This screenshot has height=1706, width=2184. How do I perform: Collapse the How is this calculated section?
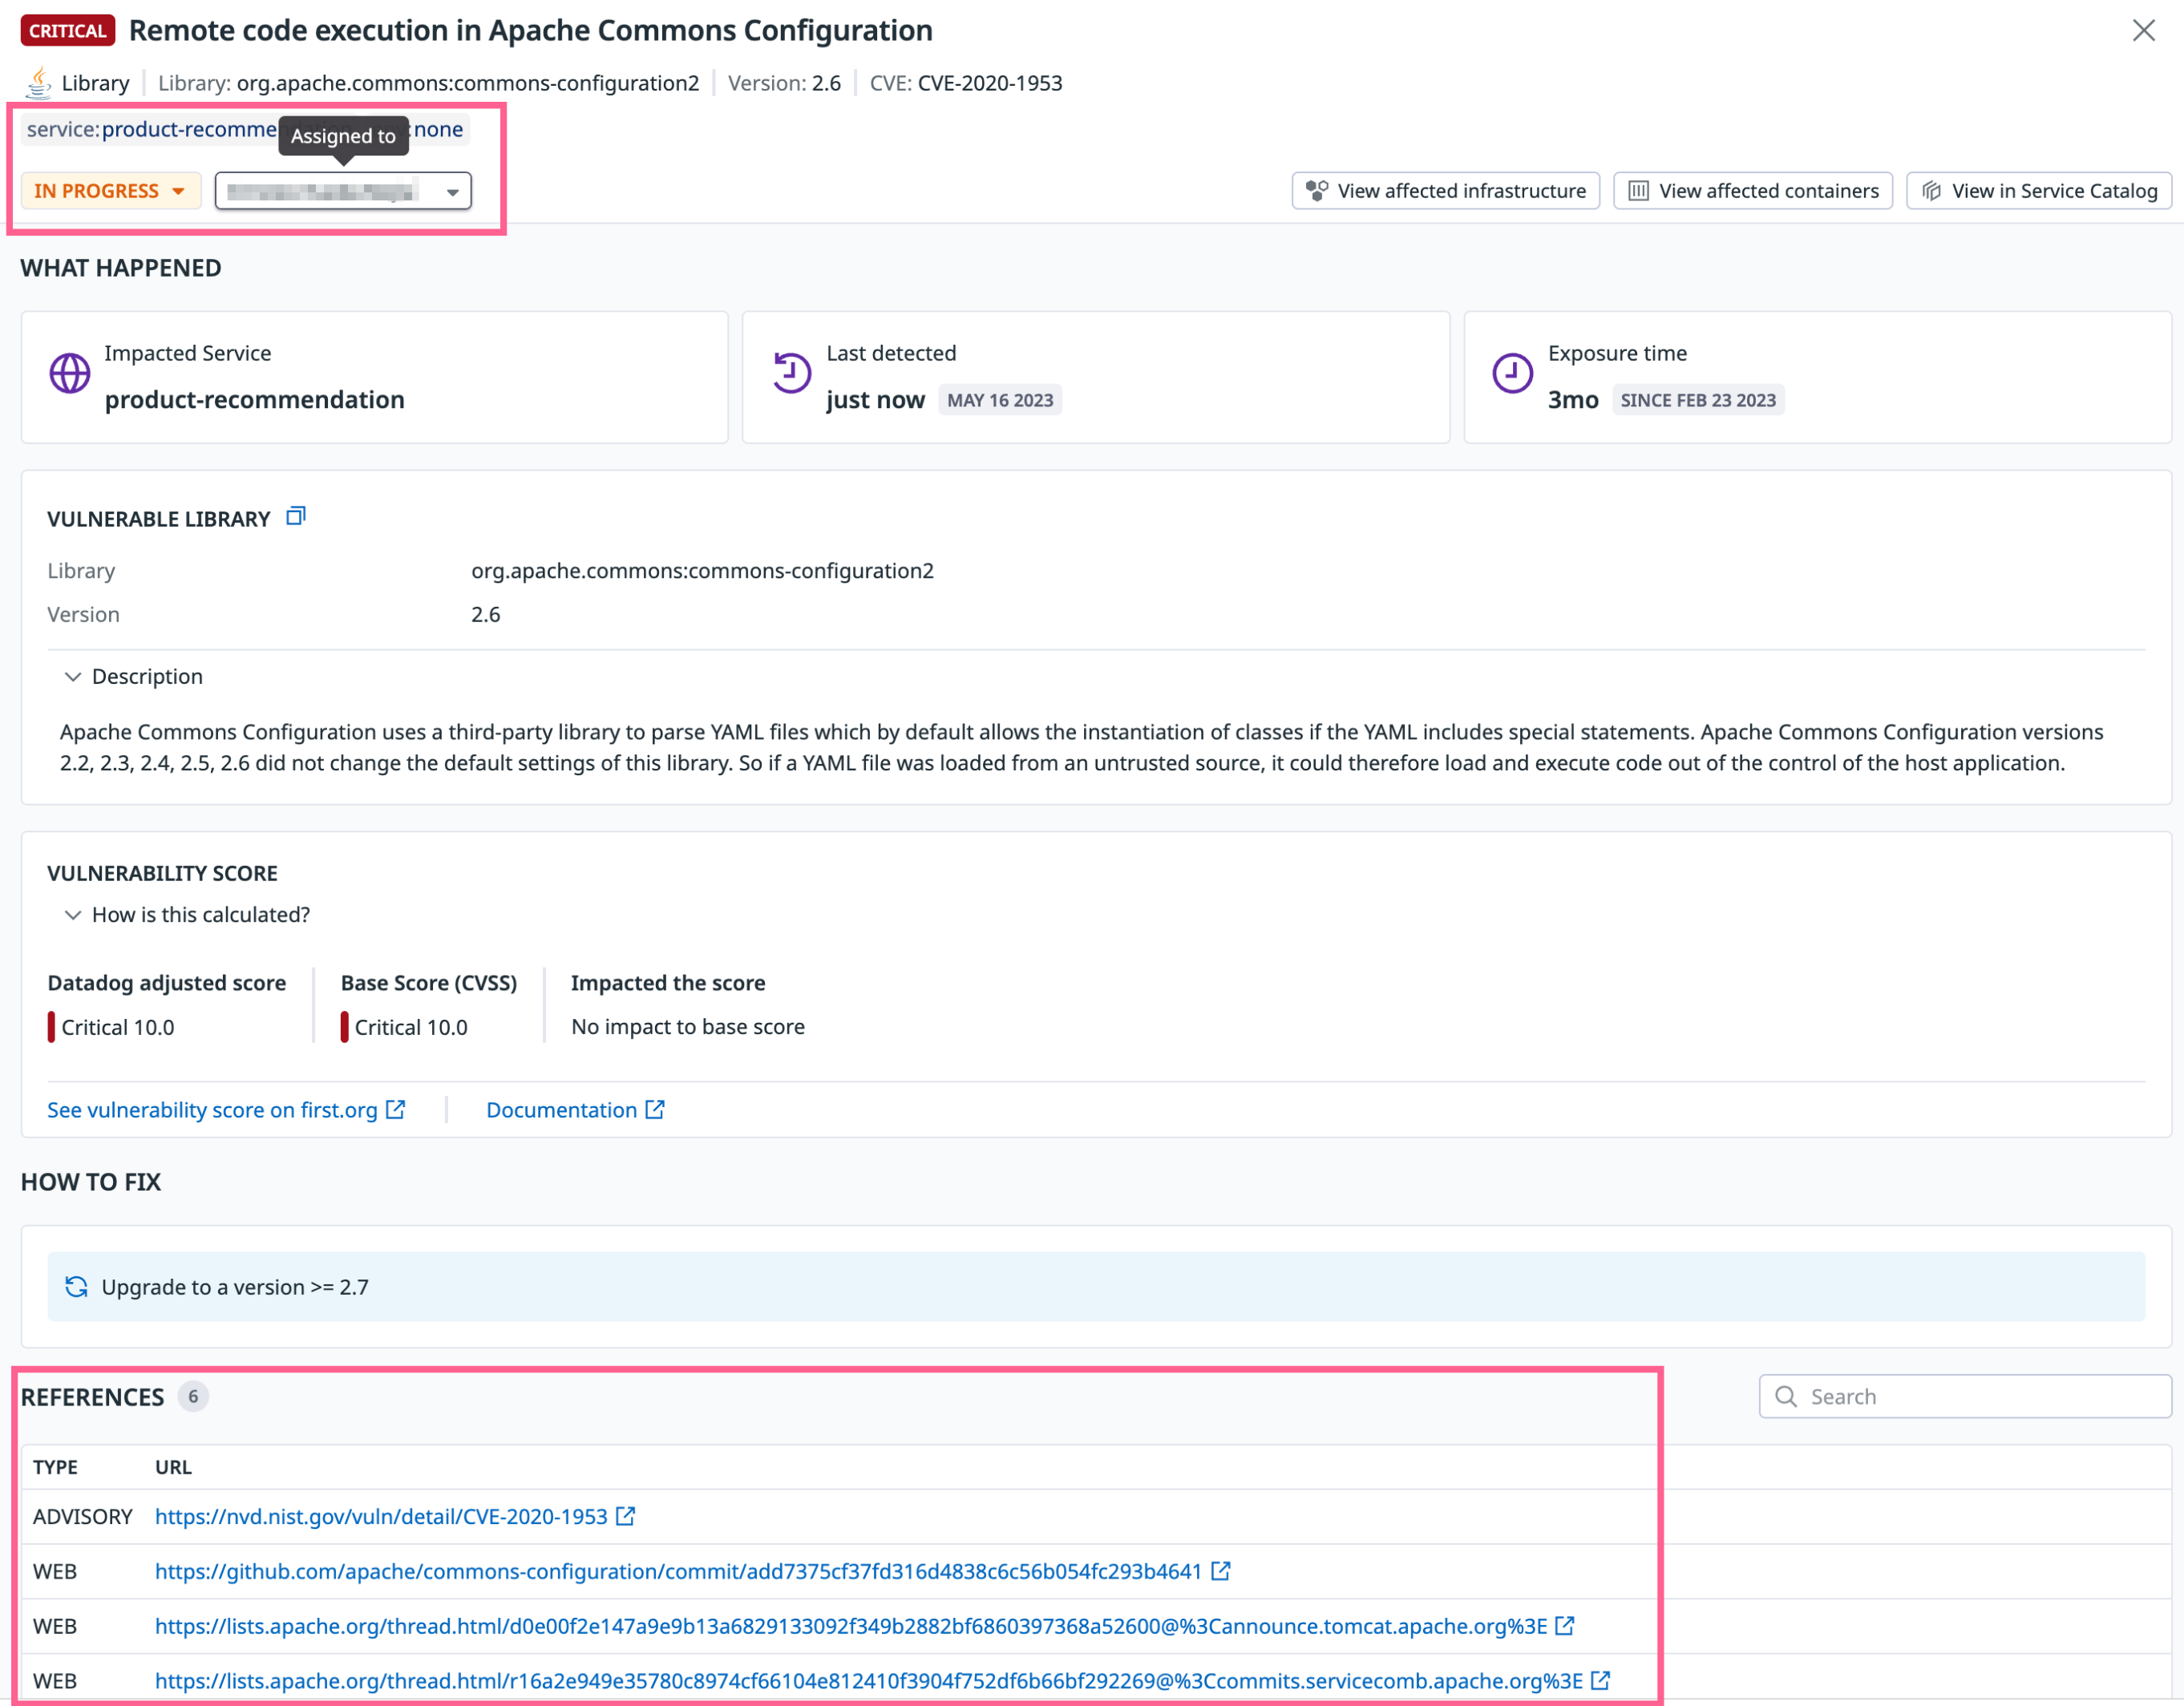tap(73, 915)
